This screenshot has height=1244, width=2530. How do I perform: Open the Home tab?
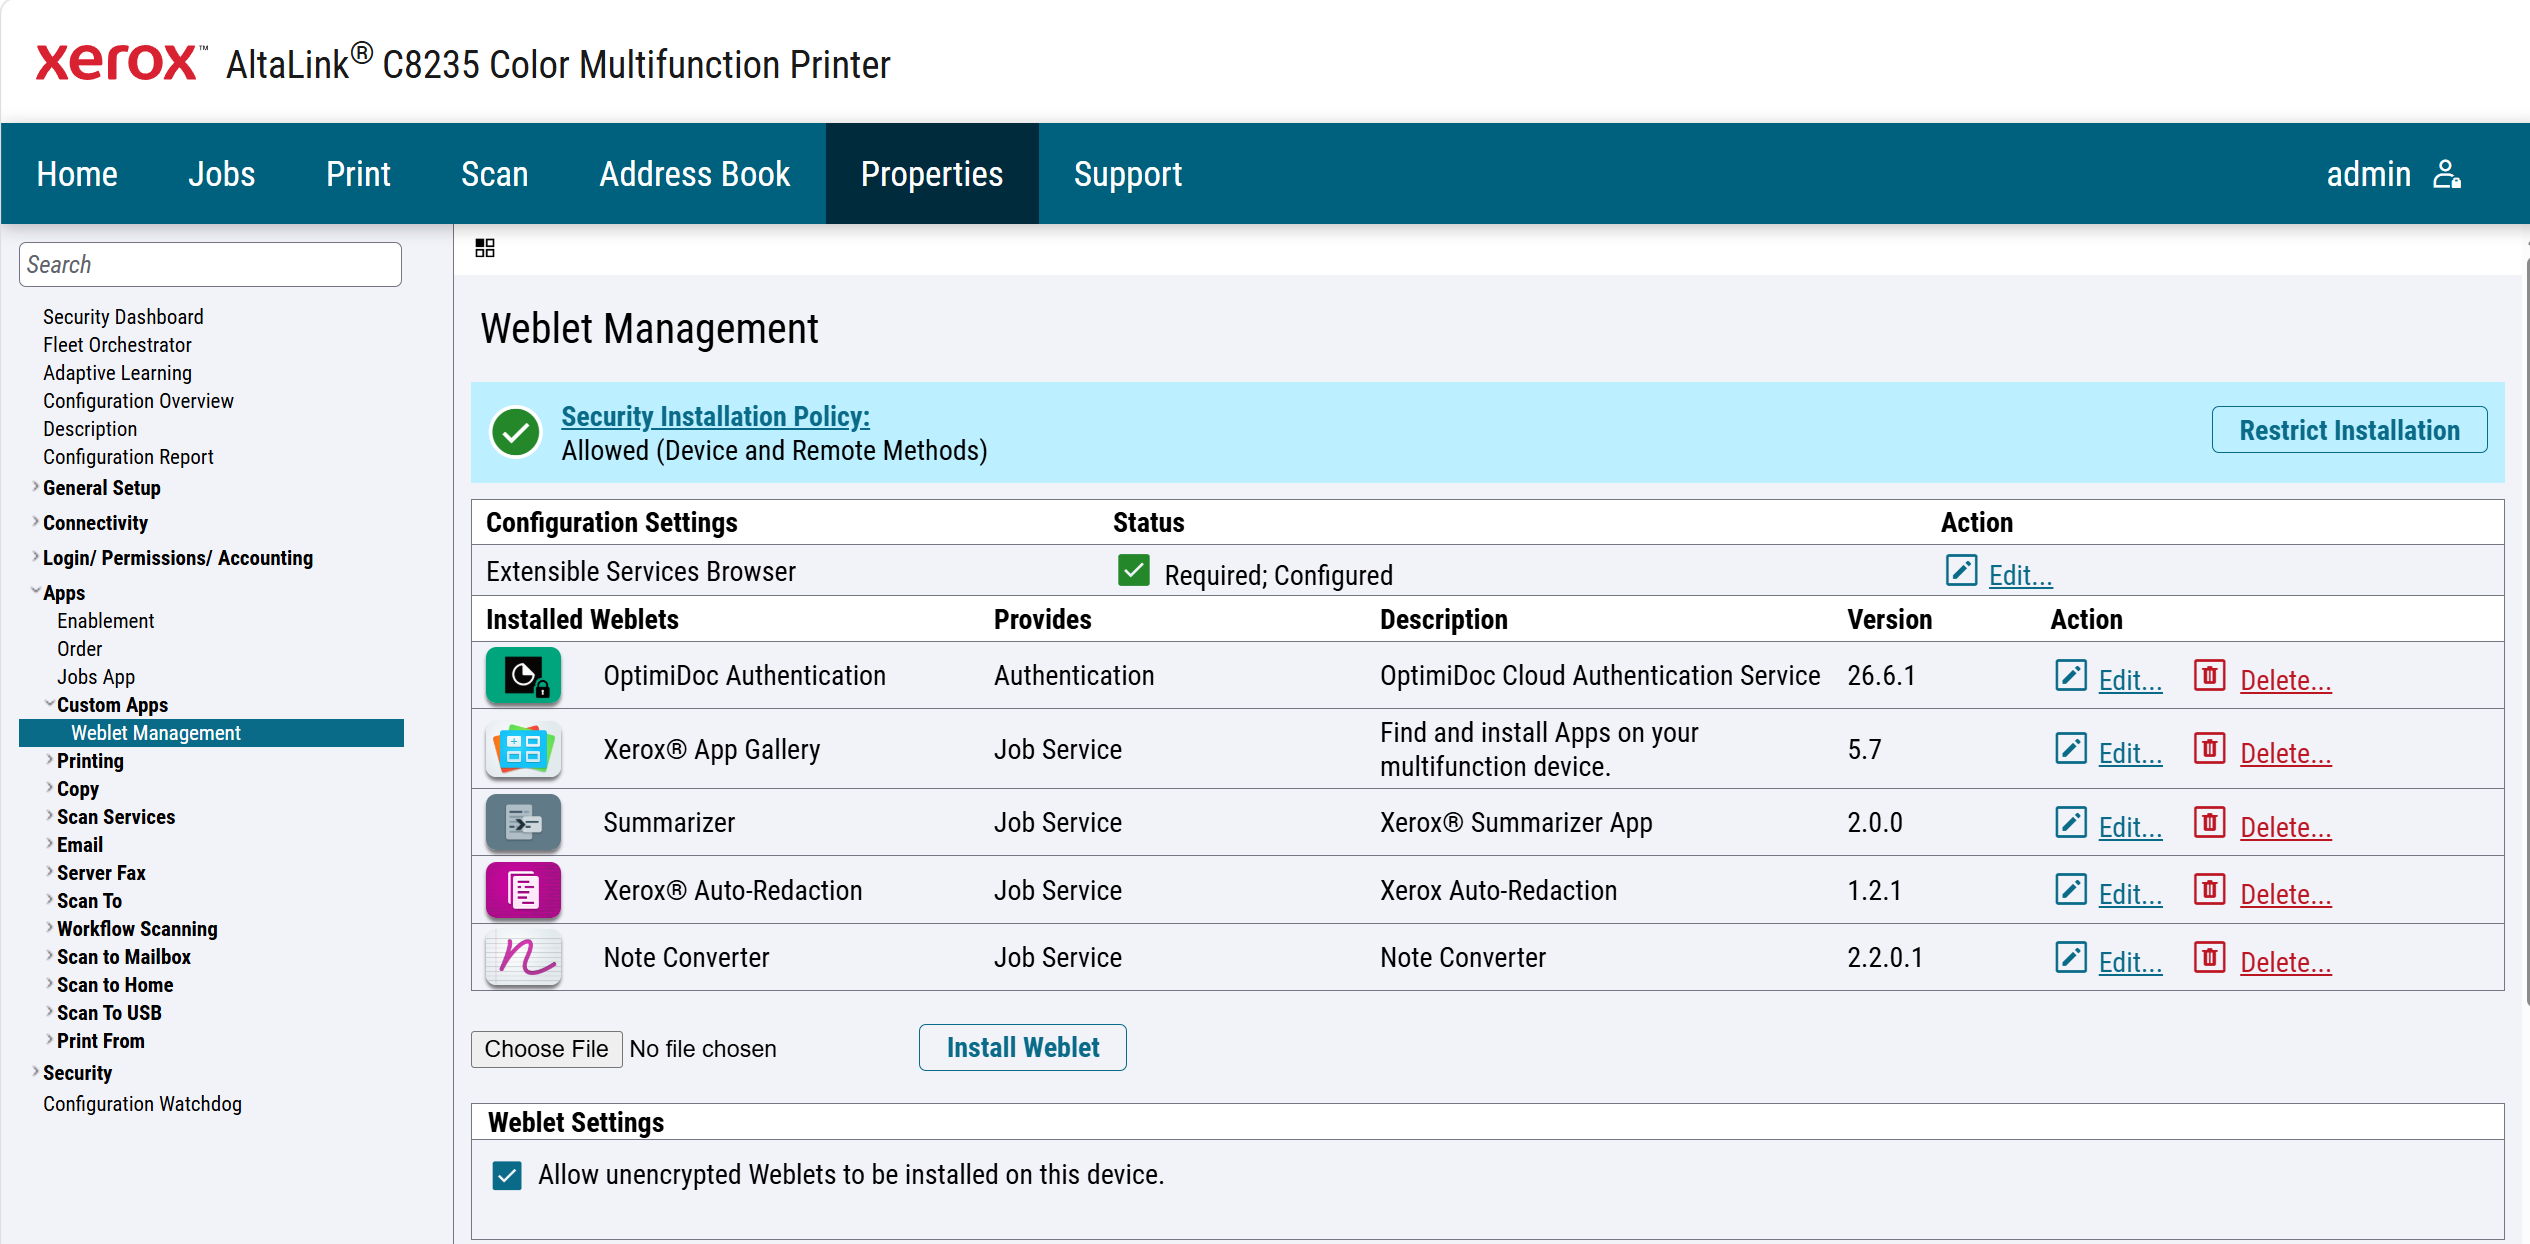click(77, 174)
